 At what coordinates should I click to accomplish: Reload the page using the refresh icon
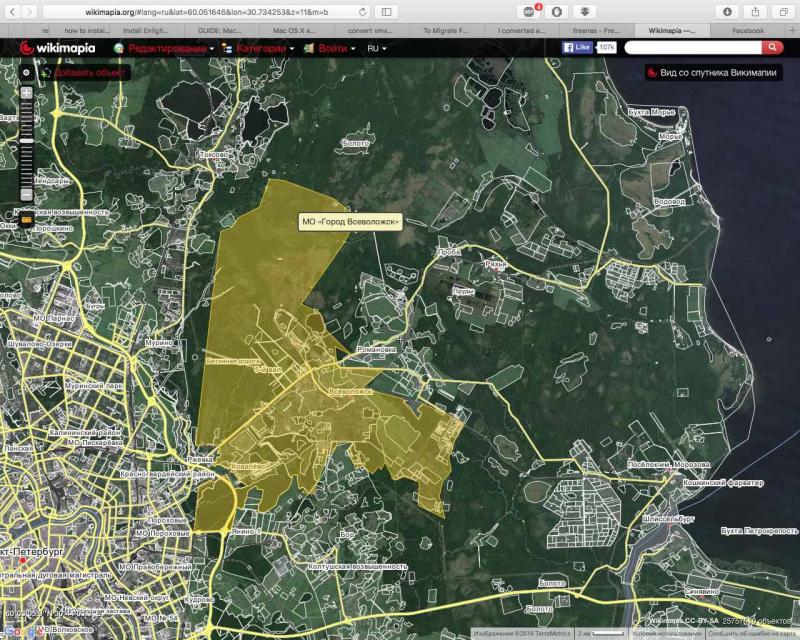coord(363,12)
